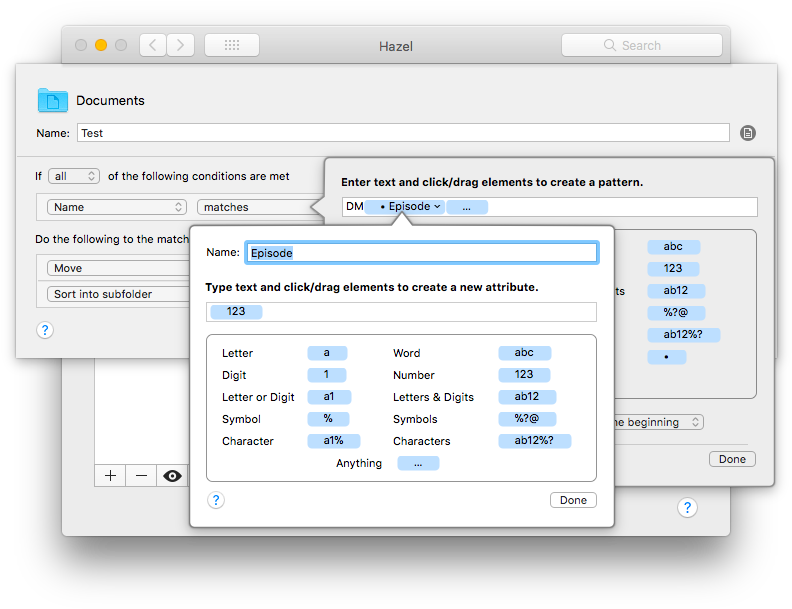Click the 'Anything' label in attribute popover
This screenshot has height=609, width=792.
point(359,464)
